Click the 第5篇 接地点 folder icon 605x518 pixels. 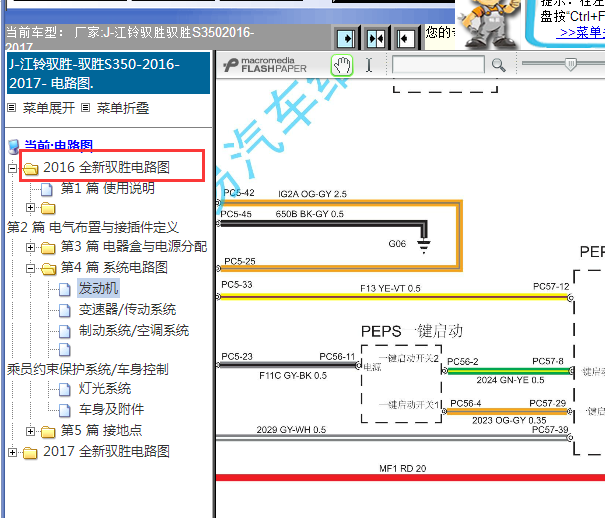(x=48, y=432)
